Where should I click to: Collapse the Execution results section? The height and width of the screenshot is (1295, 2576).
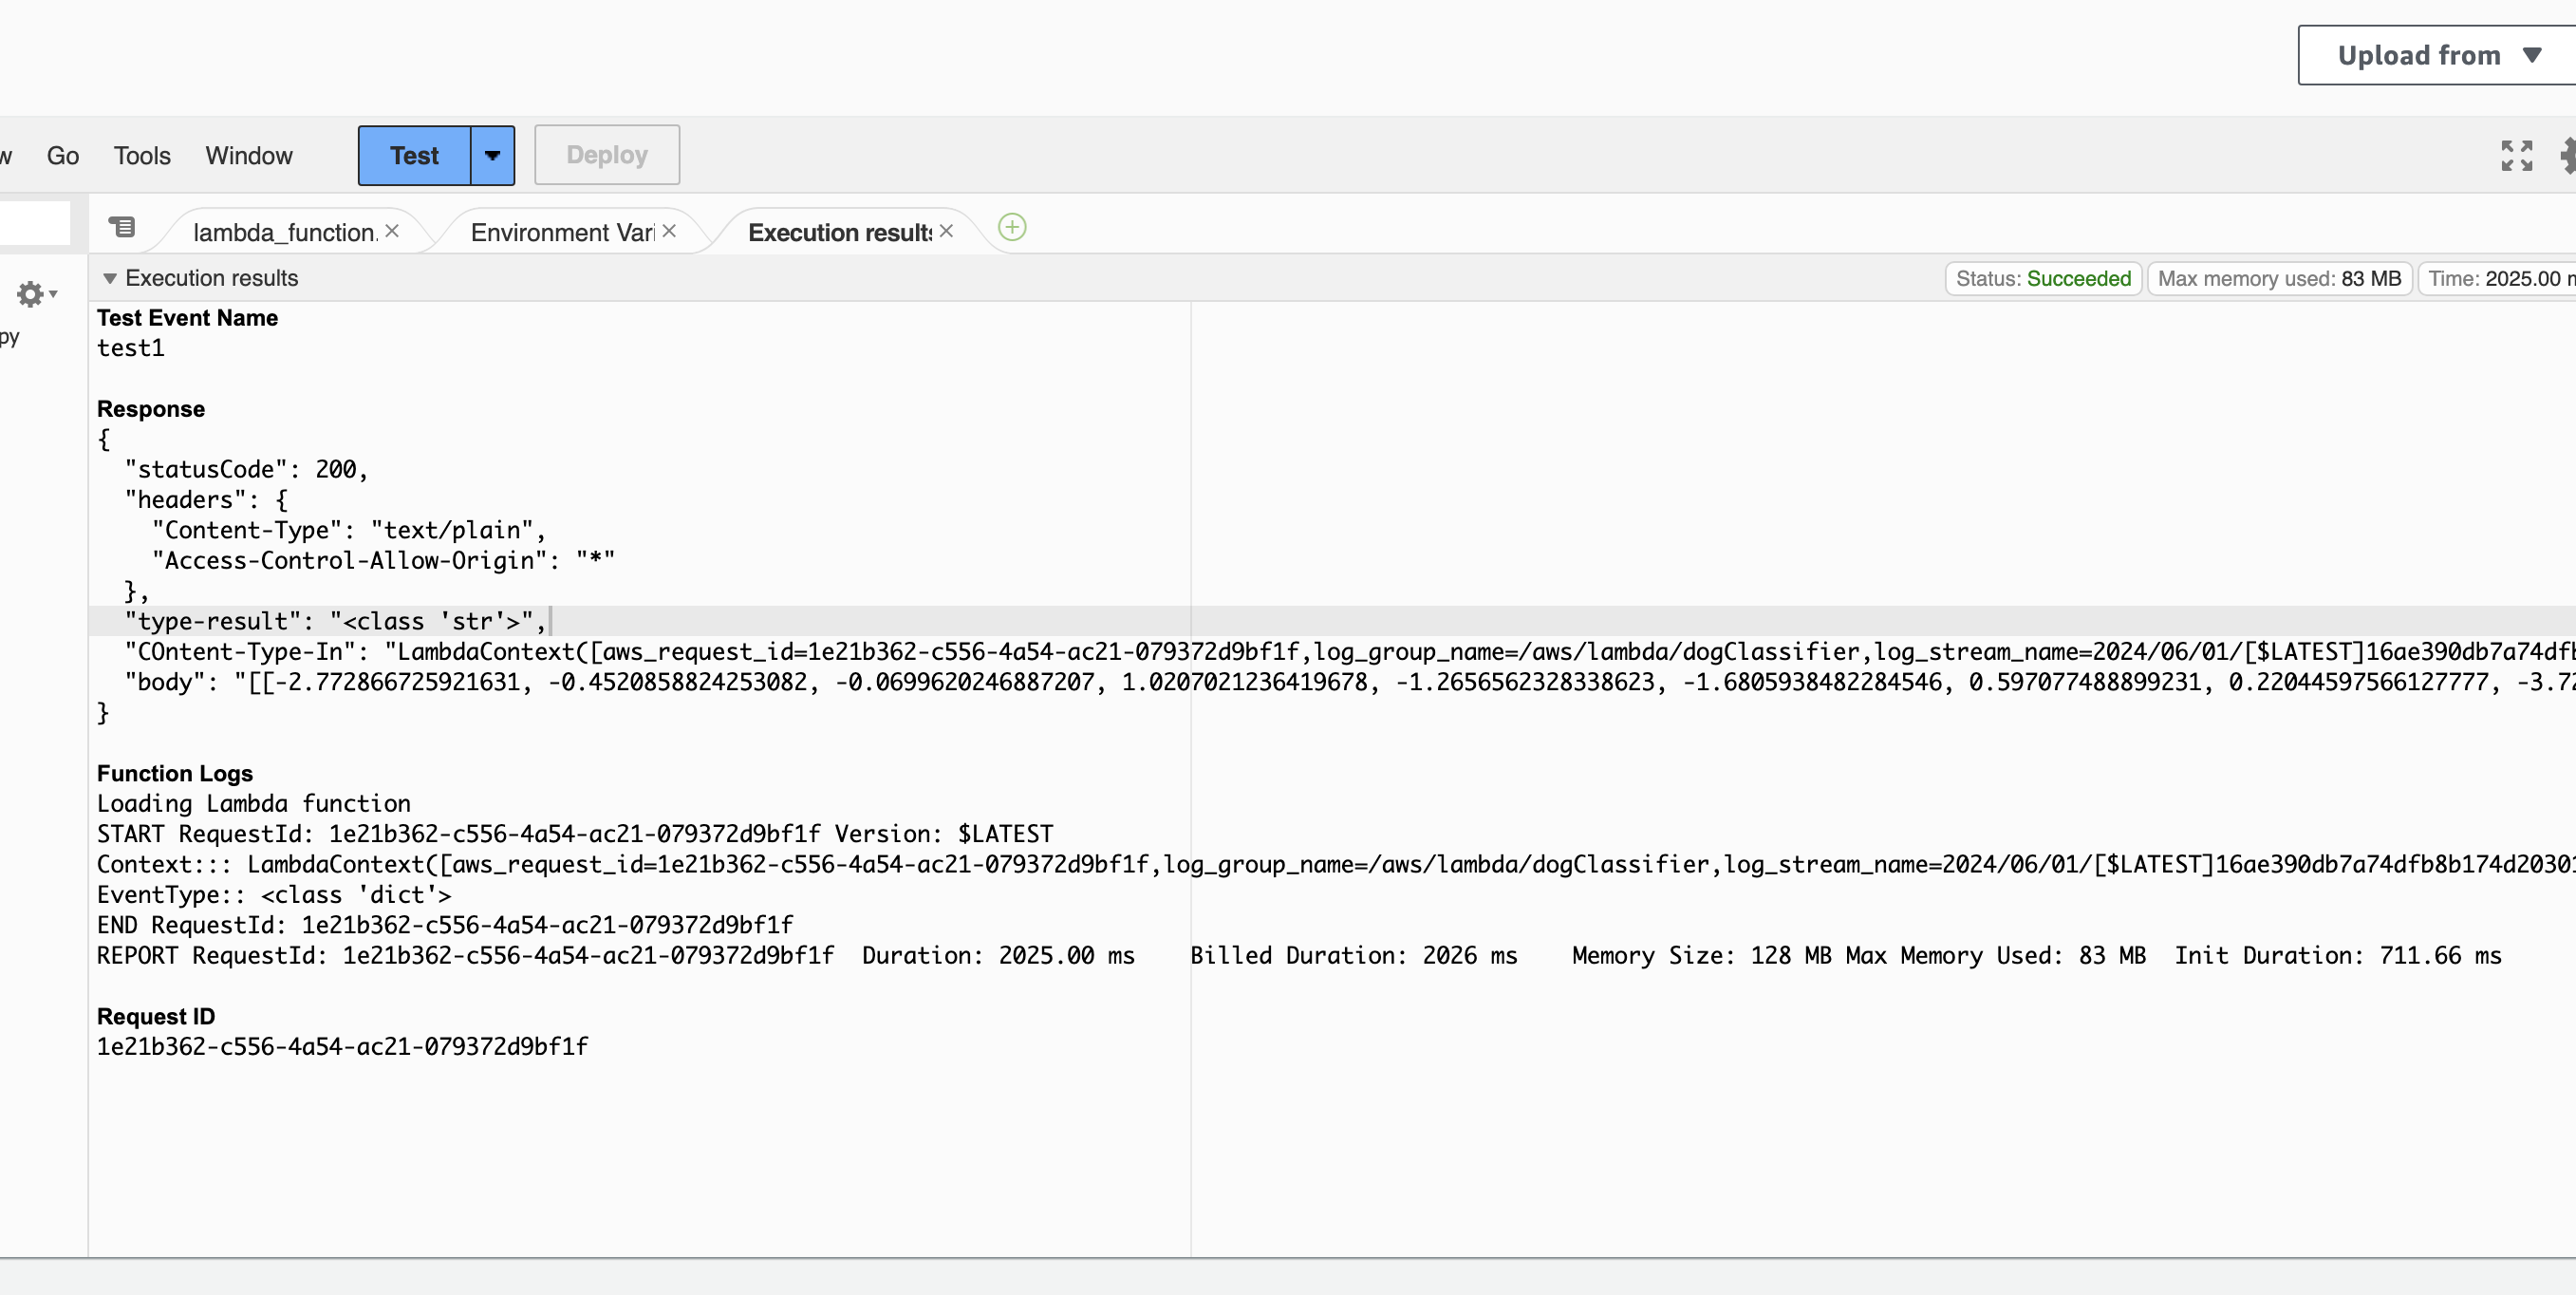pos(110,278)
